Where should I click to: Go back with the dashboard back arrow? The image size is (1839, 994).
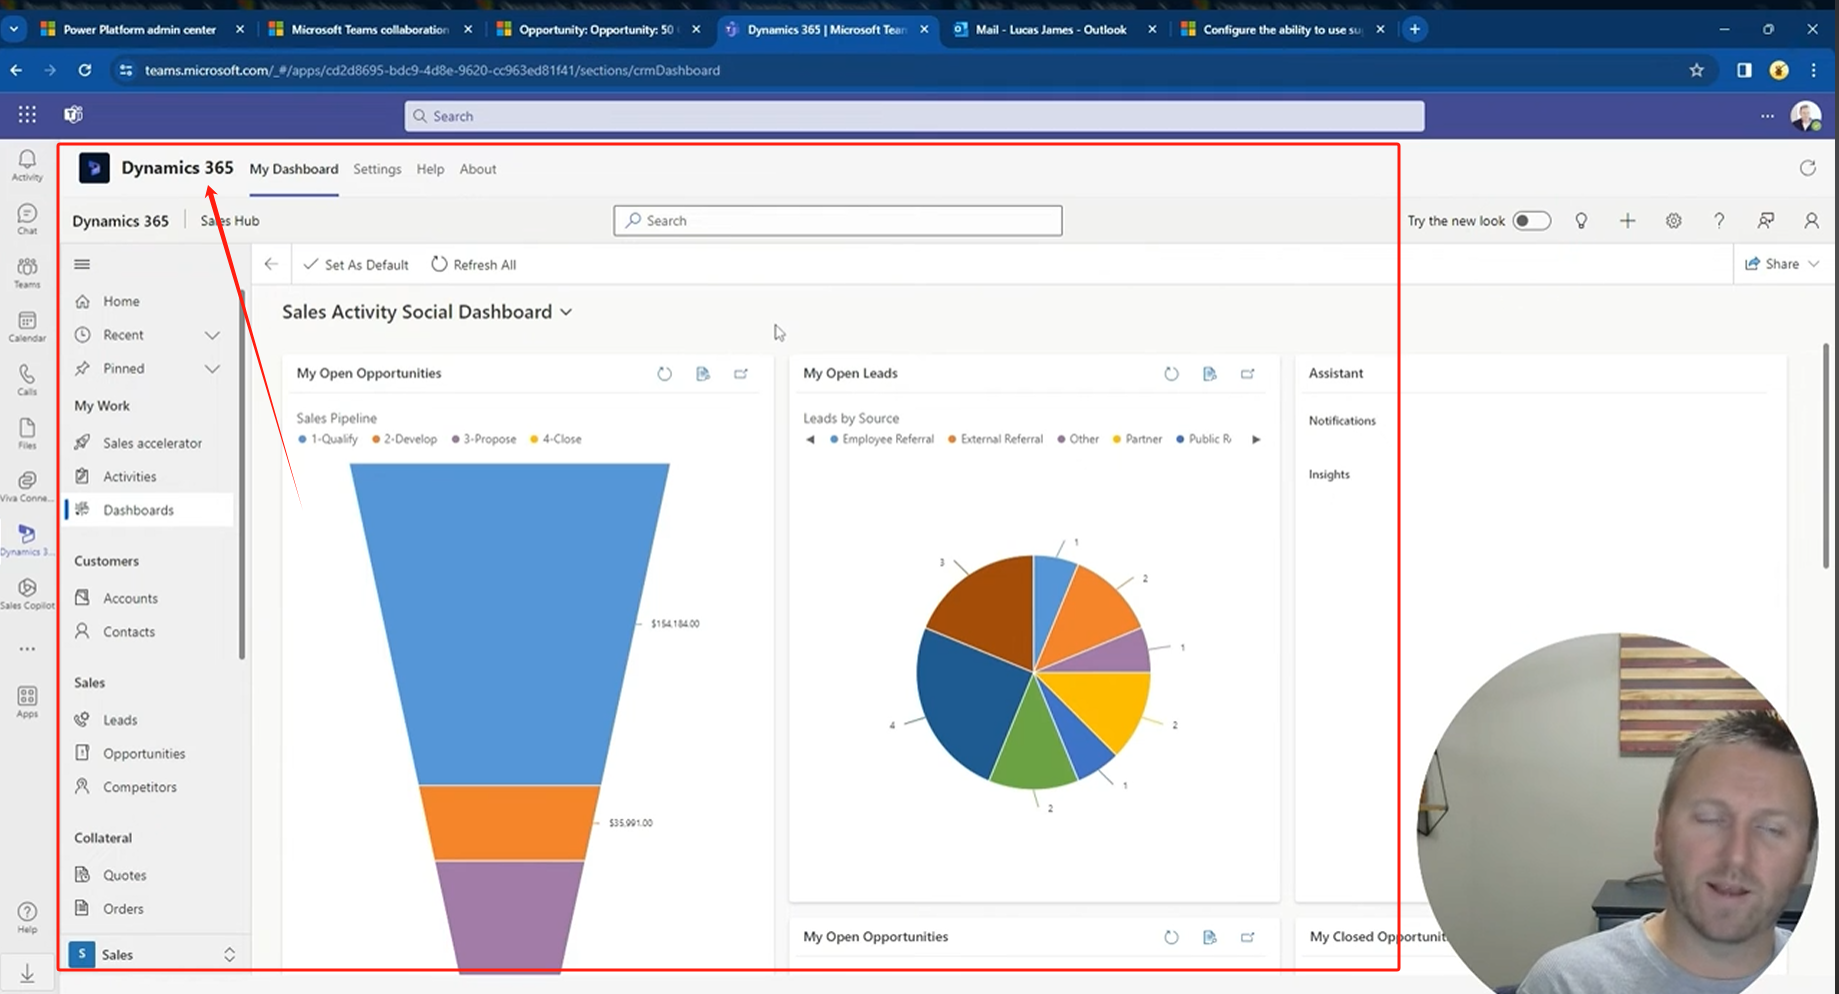click(271, 264)
